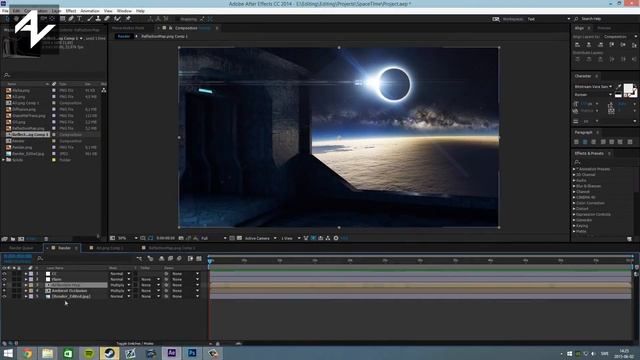
Task: Open Photoshop from Windows taskbar
Action: 192,353
